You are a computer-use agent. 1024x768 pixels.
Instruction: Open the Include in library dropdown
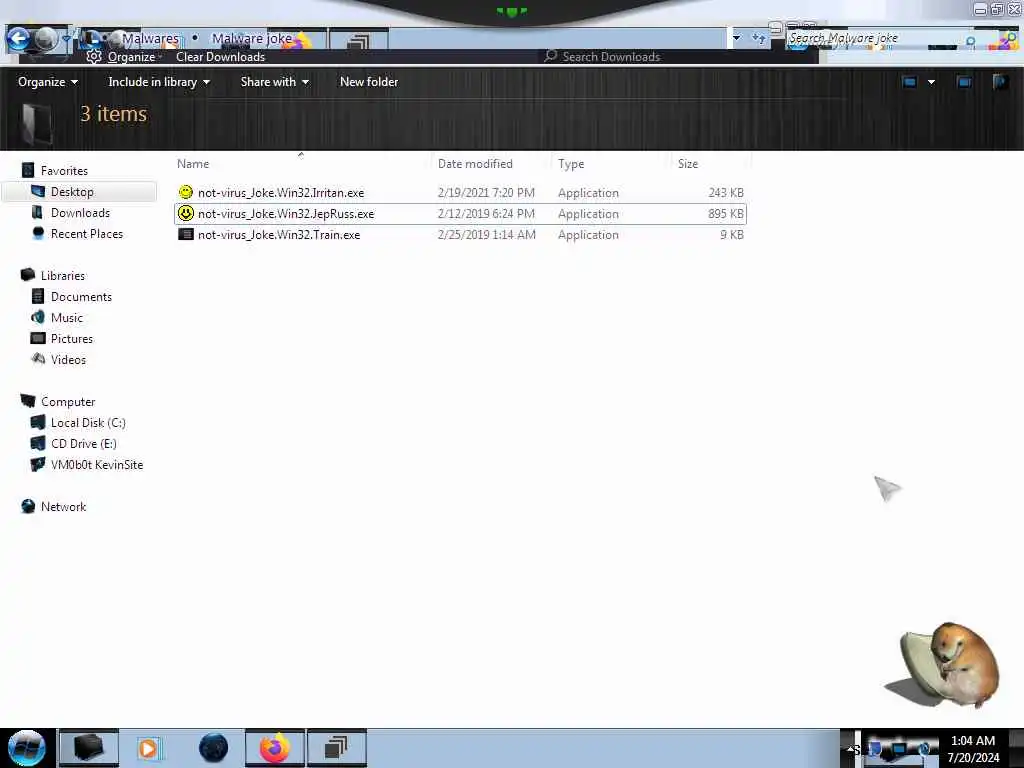[159, 82]
